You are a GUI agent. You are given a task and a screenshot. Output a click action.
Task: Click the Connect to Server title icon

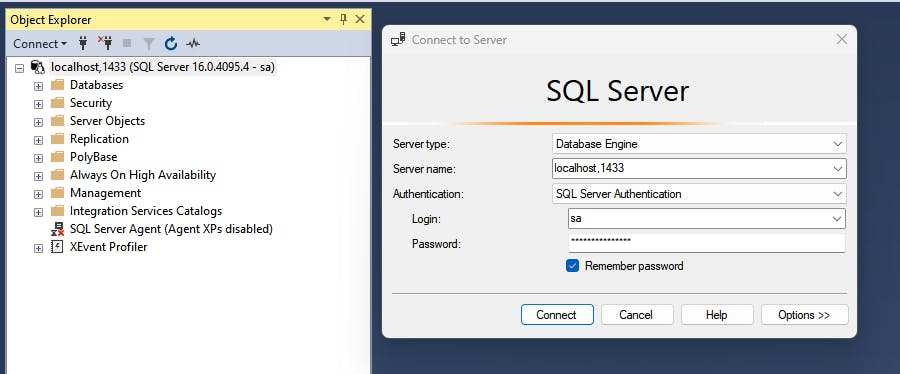[x=398, y=40]
